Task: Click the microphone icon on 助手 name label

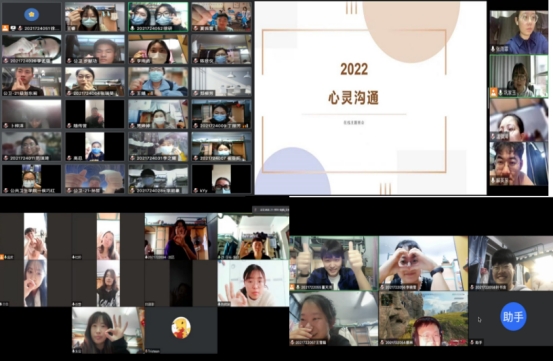Action: pos(472,342)
